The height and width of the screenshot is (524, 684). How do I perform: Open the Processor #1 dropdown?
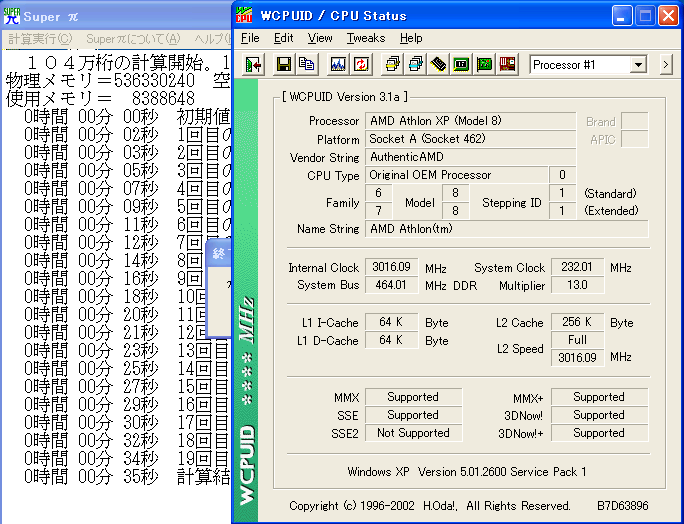click(638, 65)
